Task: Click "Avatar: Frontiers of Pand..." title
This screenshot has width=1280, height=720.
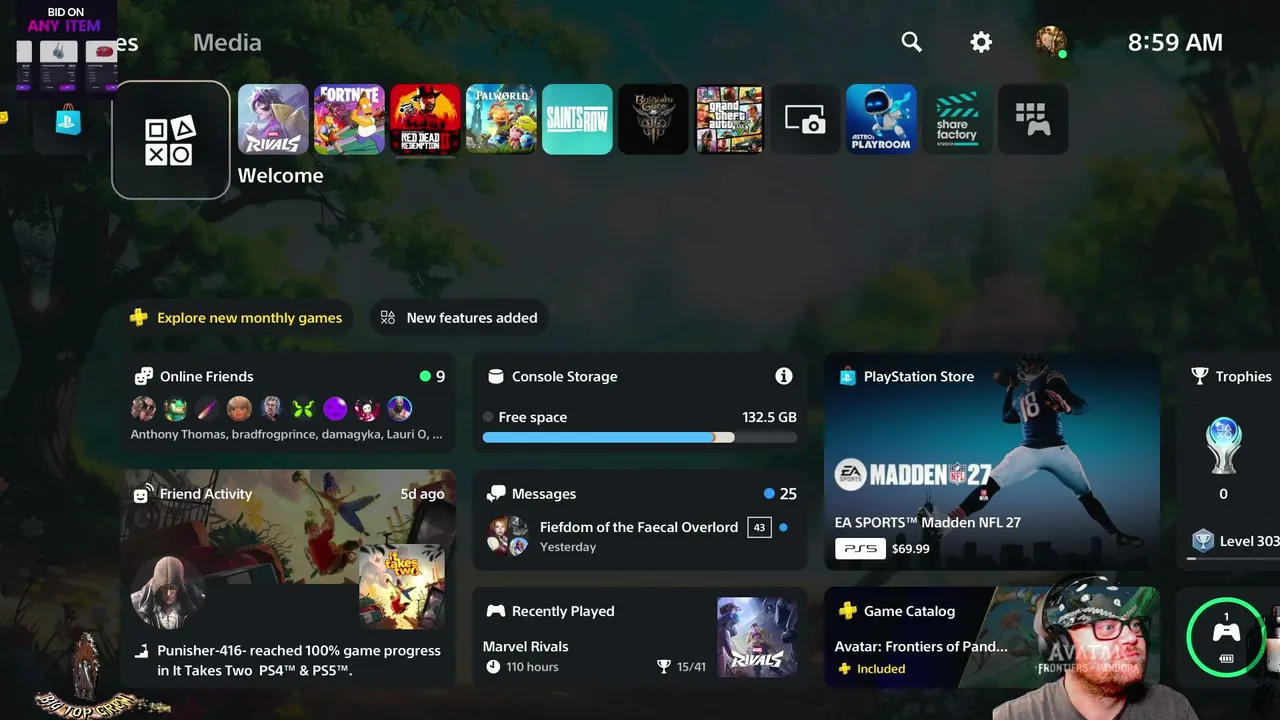Action: [x=921, y=646]
